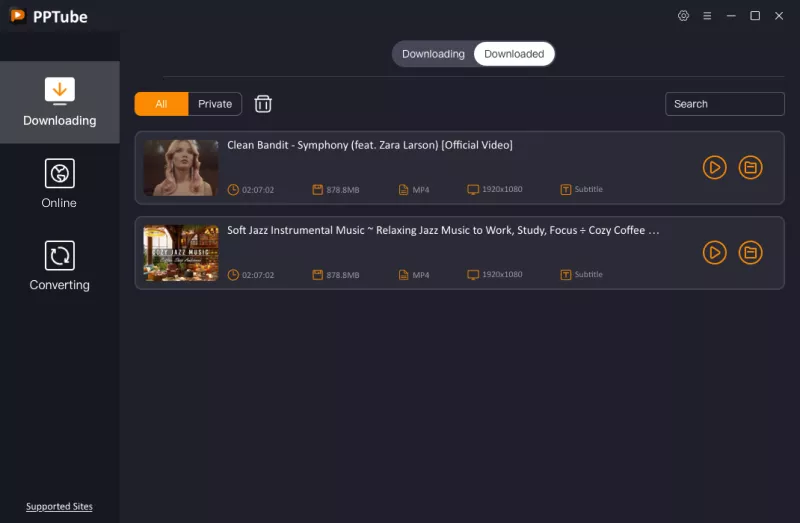Open file location of Soft Jazz video

[750, 253]
